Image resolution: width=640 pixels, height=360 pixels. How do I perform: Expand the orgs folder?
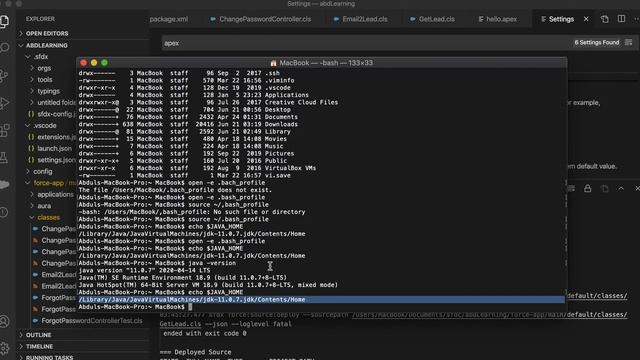[44, 68]
